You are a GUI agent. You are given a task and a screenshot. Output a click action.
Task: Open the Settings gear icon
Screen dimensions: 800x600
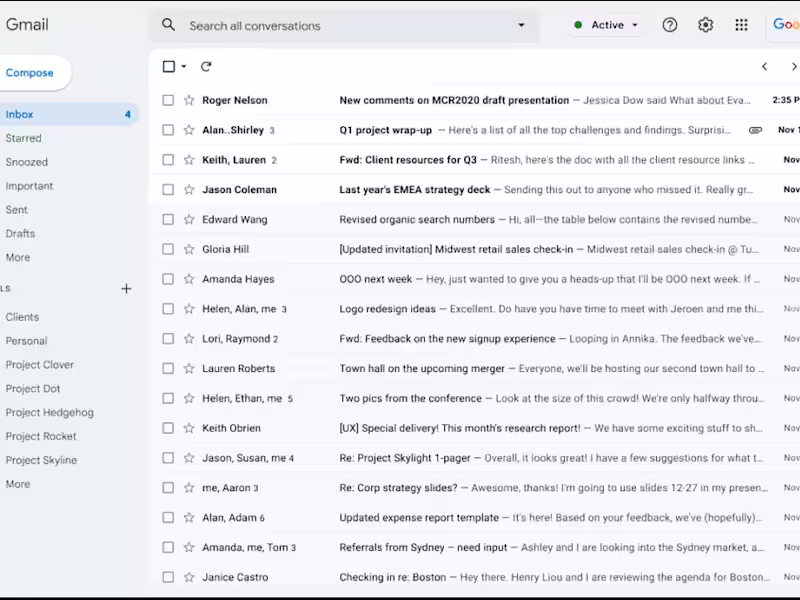(x=706, y=25)
